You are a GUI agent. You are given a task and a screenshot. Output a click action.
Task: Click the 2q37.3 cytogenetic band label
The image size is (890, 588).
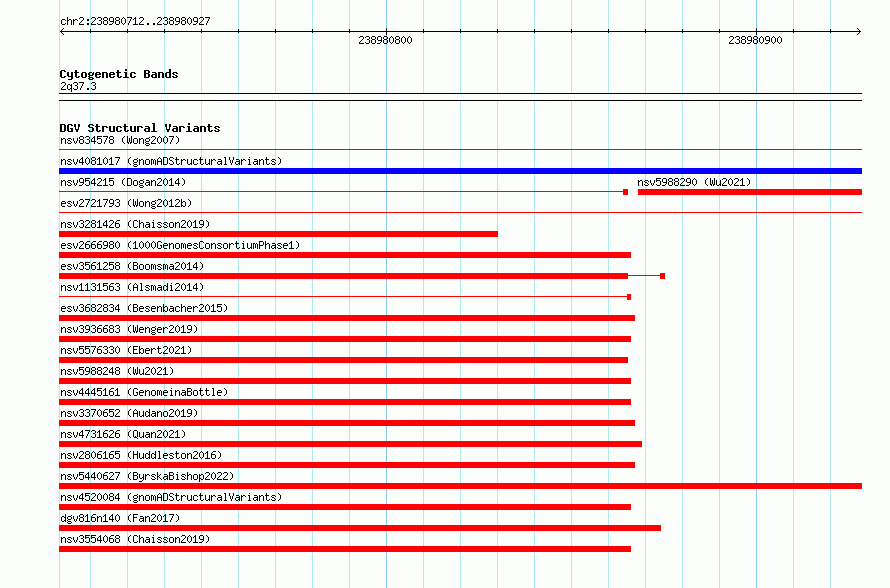coord(78,86)
